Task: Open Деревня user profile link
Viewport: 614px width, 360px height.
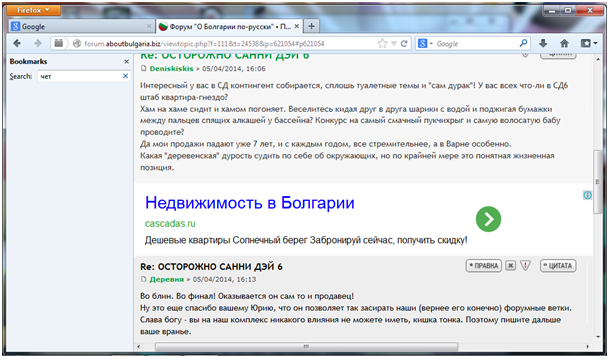Action: click(167, 279)
